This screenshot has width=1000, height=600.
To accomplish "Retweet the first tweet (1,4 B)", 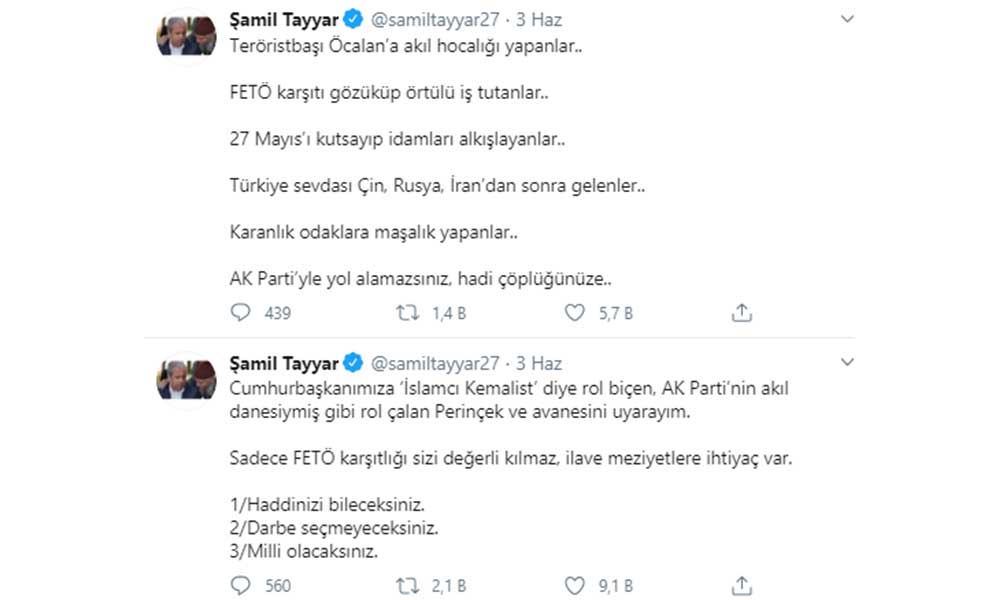I will click(408, 313).
